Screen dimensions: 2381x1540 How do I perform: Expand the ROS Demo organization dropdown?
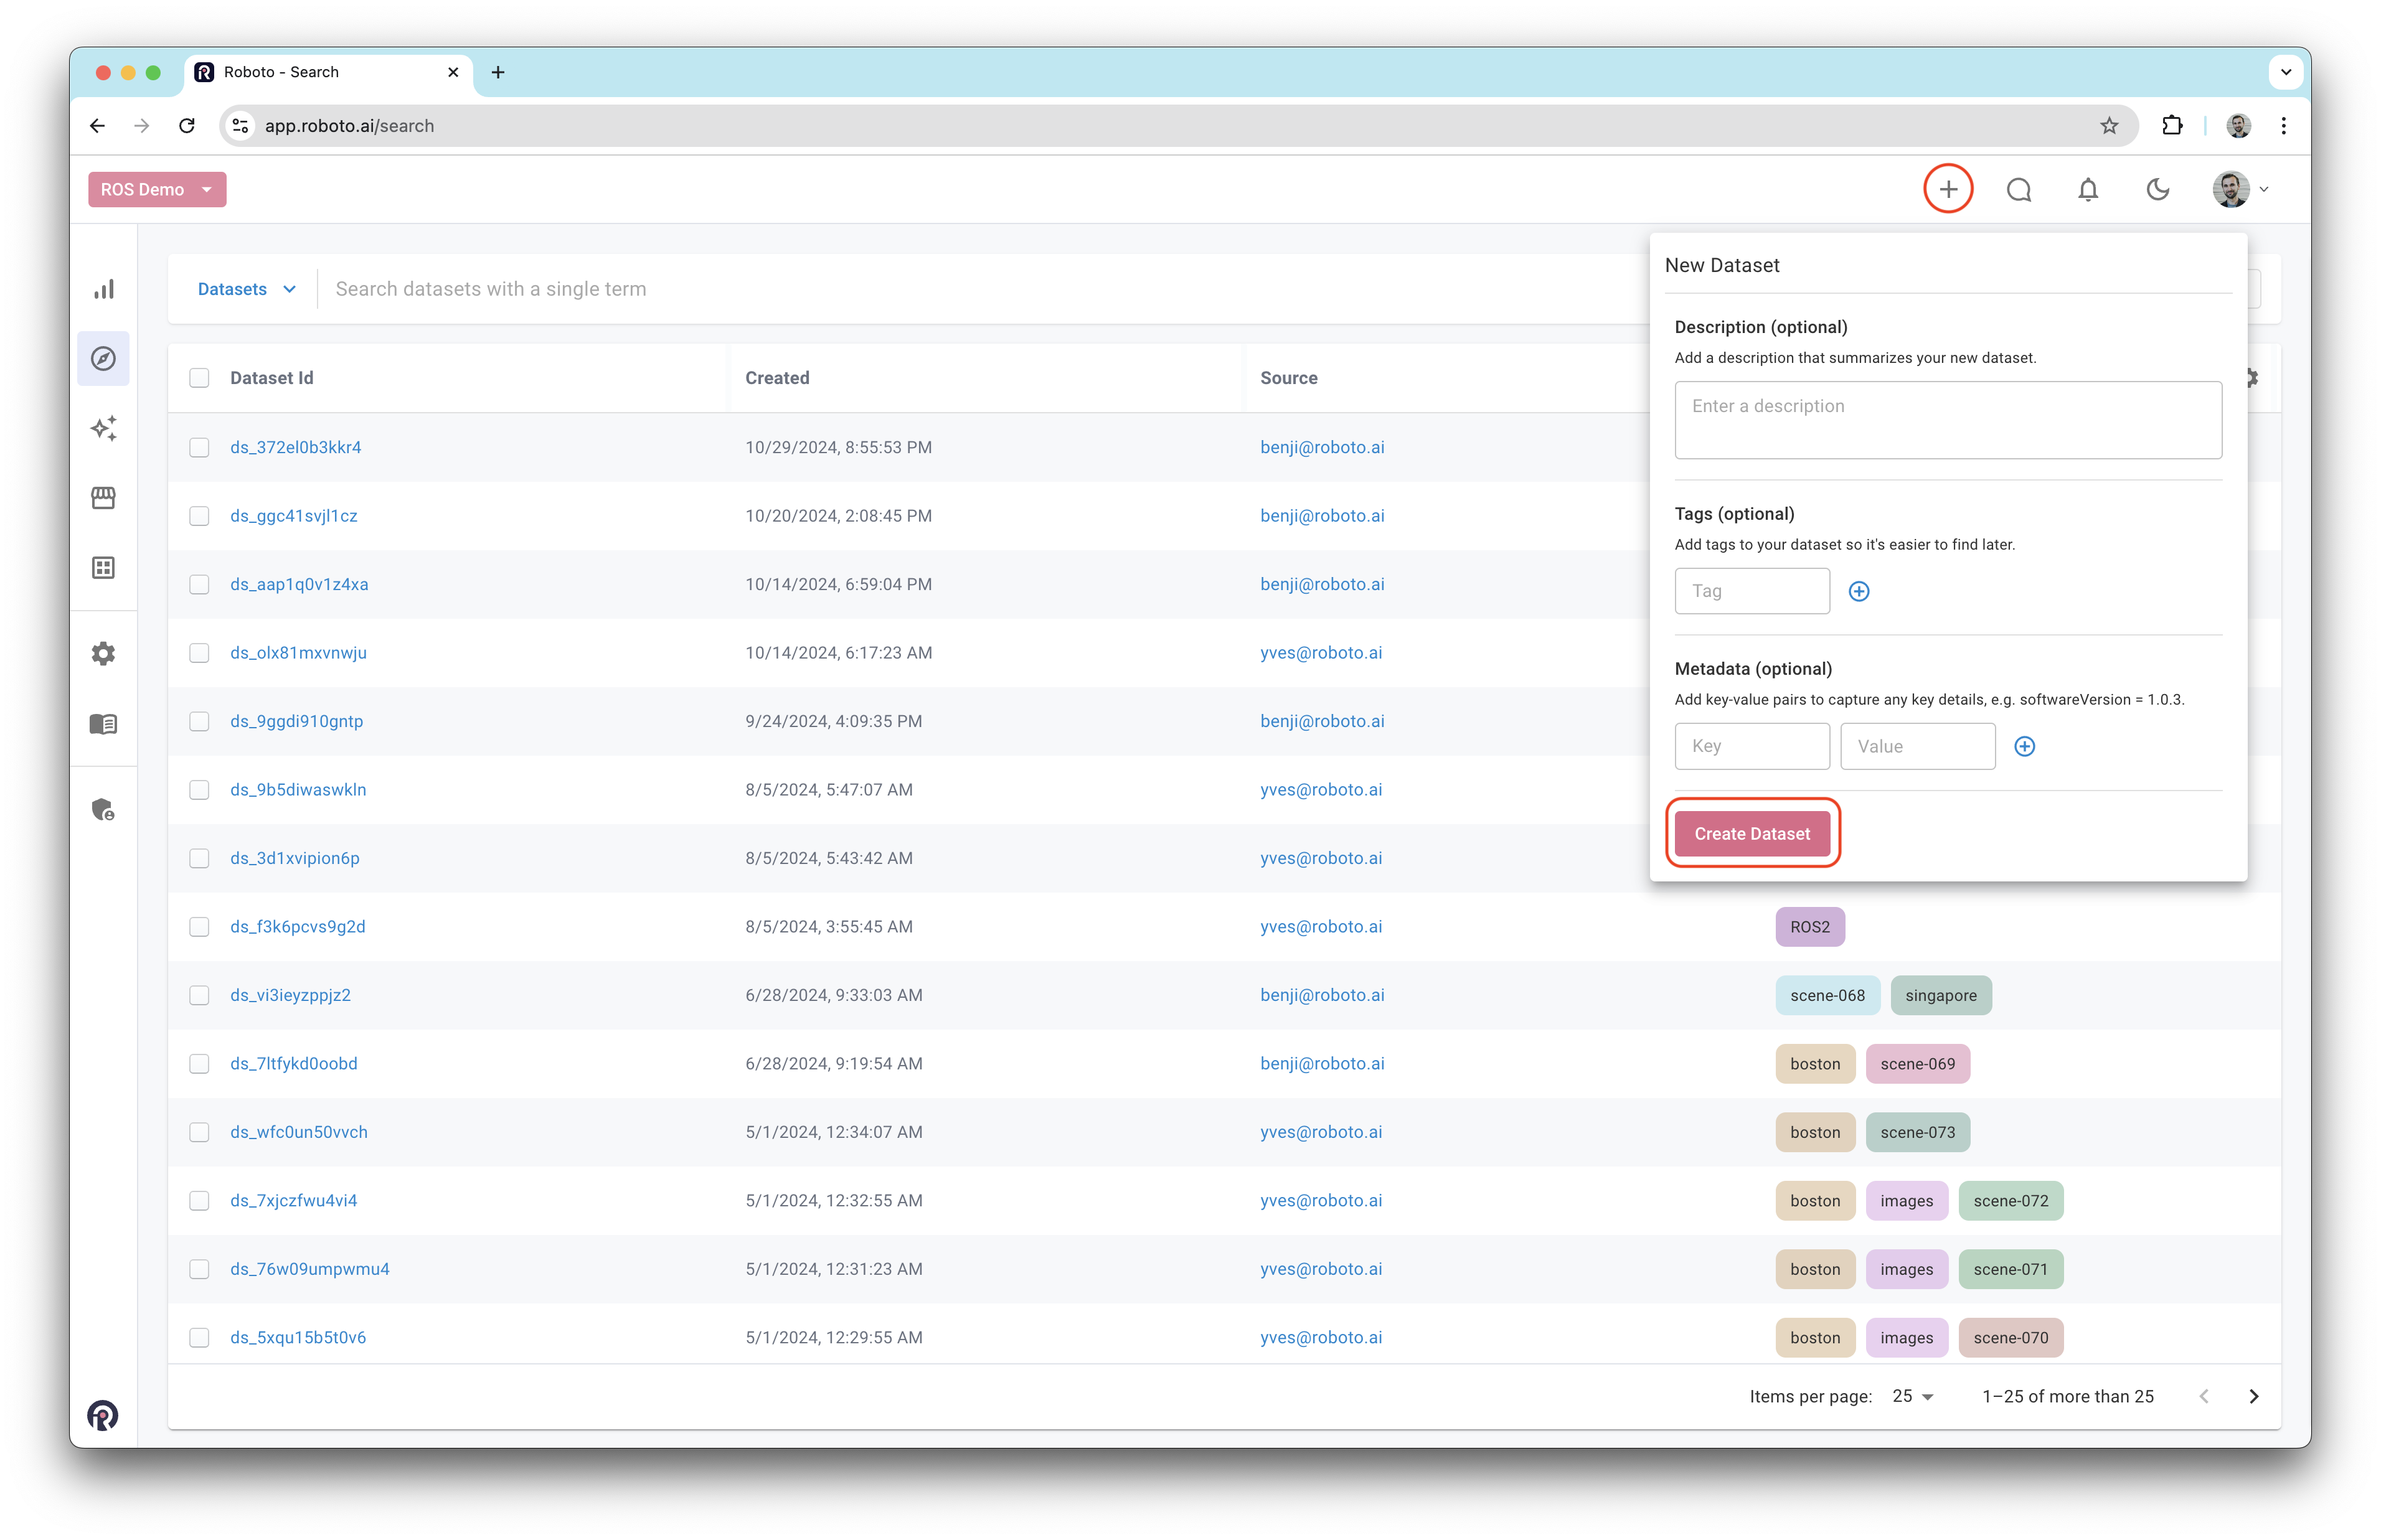click(157, 189)
